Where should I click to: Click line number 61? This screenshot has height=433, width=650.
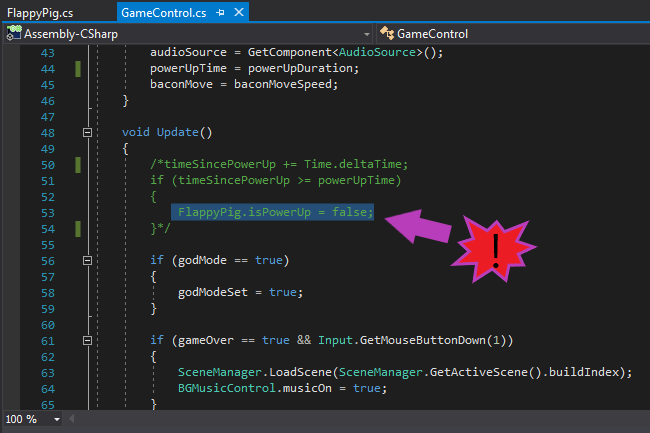point(48,341)
